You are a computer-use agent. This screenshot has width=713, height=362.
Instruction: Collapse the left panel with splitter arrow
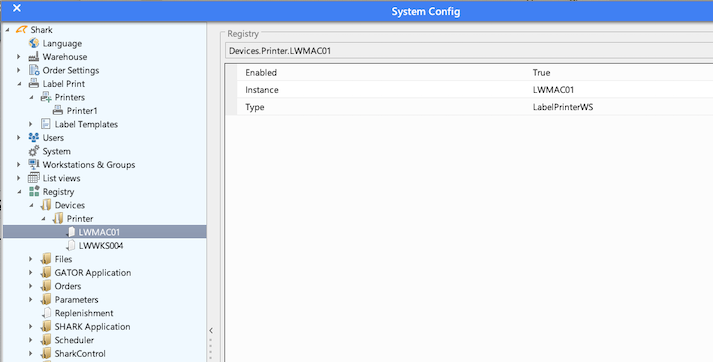coord(211,330)
